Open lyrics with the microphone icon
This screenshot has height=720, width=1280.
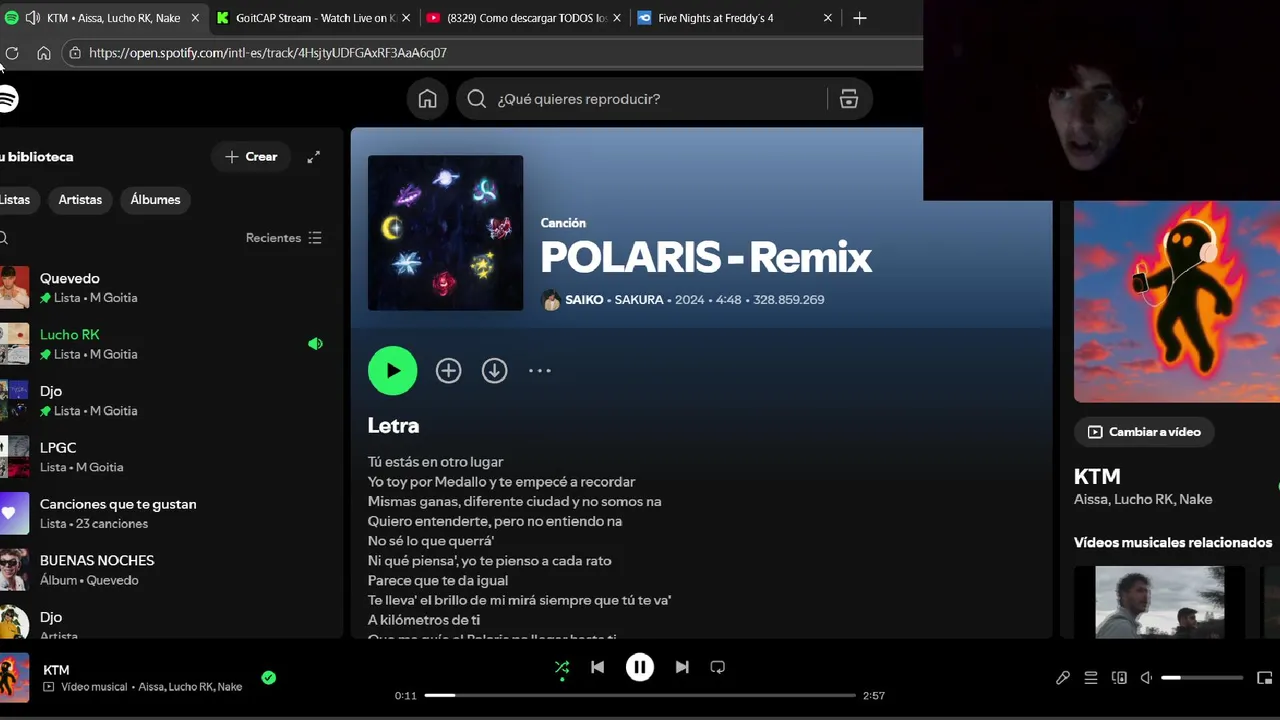[1063, 678]
